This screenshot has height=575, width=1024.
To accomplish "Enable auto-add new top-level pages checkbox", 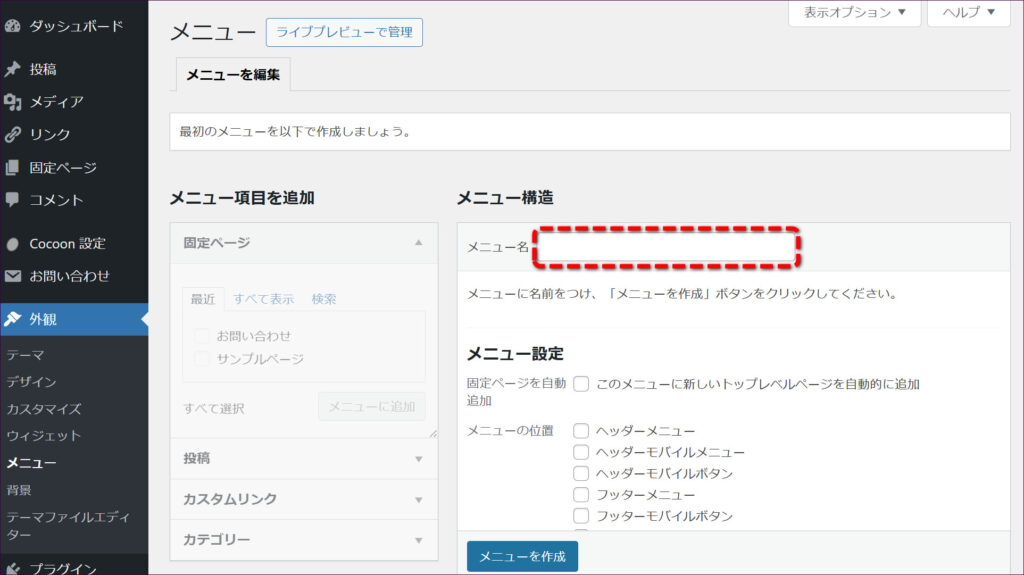I will coord(581,384).
